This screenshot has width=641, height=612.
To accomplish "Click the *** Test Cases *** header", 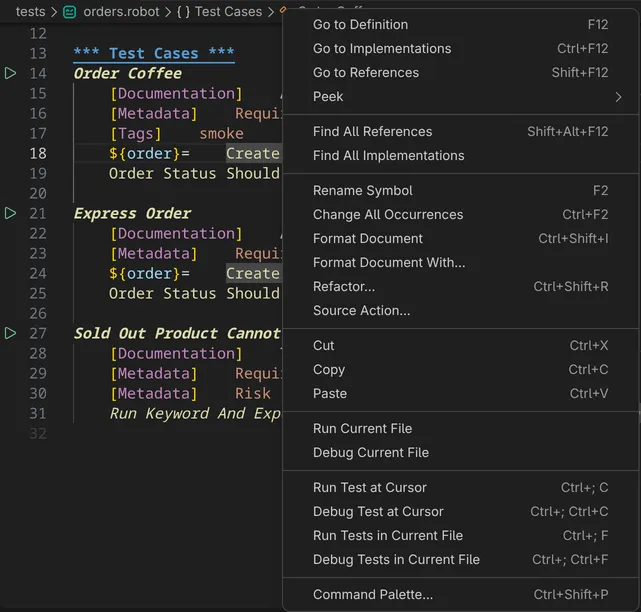I will 154,54.
